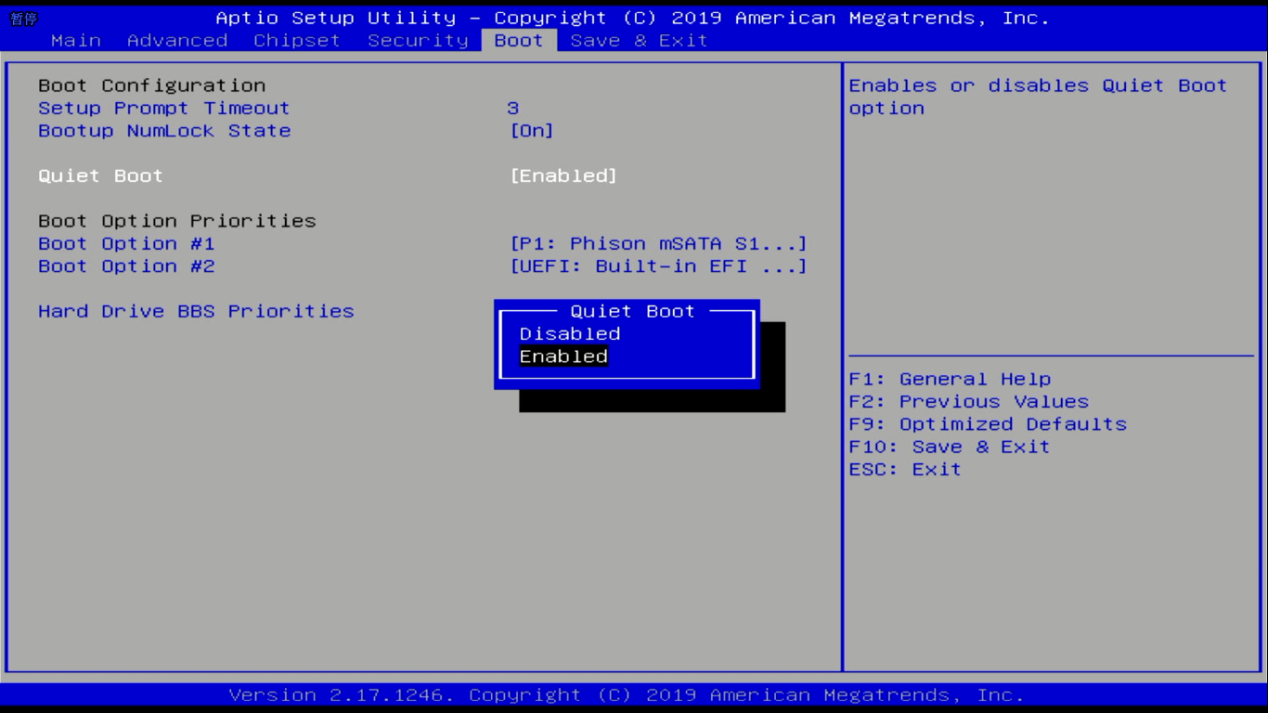This screenshot has height=713, width=1268.
Task: Open the Main tab
Action: (76, 41)
